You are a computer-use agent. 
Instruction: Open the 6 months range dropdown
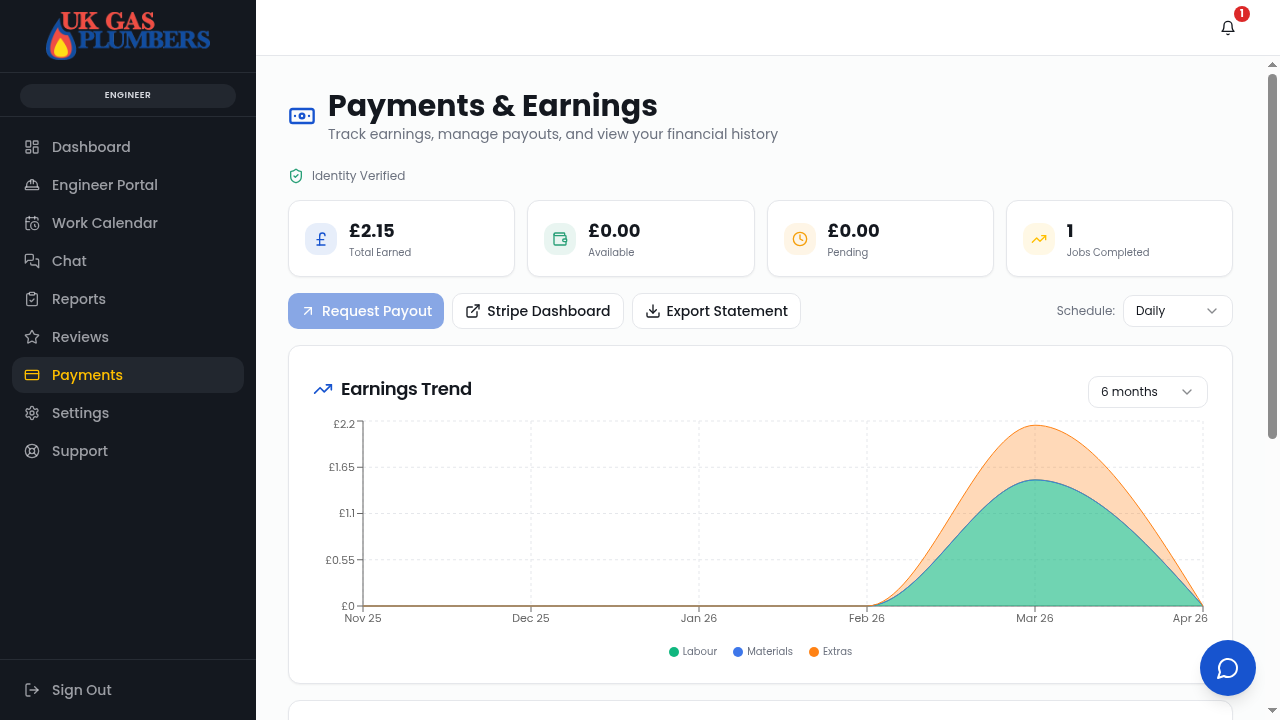[1148, 392]
